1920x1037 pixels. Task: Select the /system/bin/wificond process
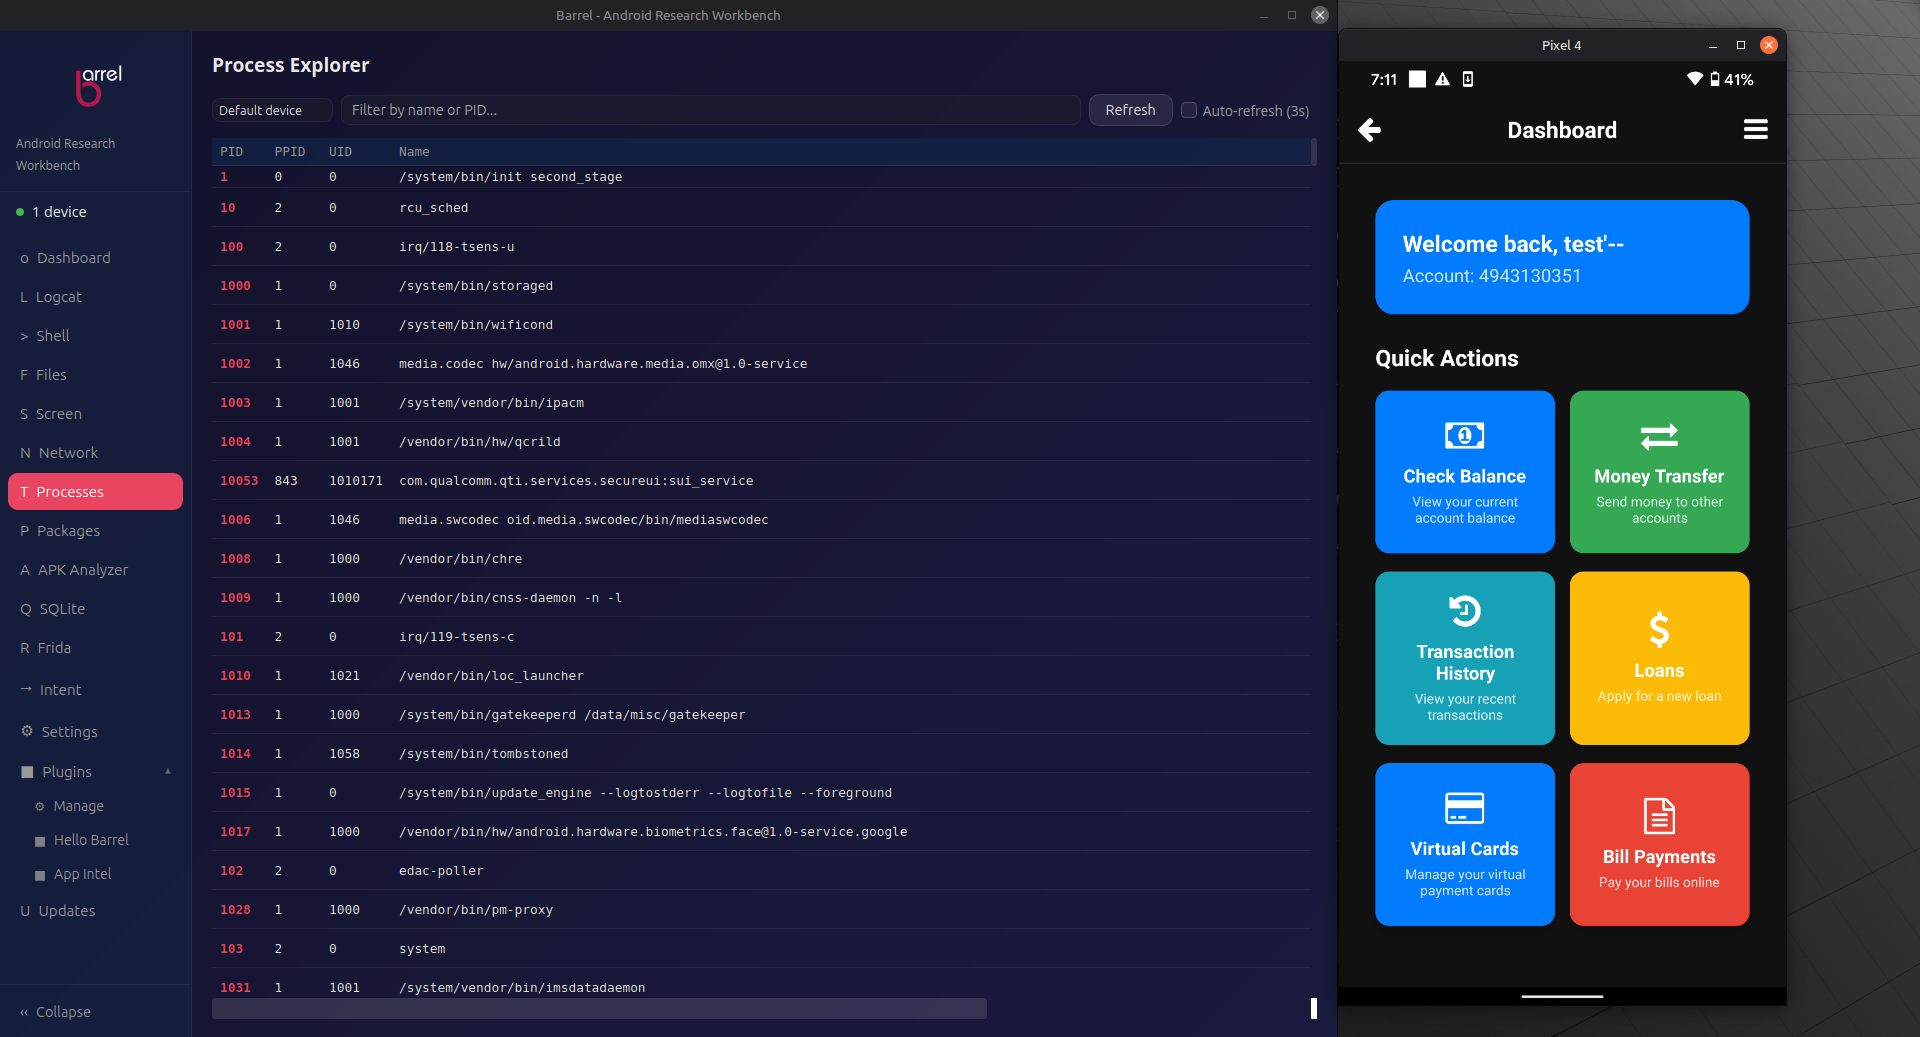point(762,325)
